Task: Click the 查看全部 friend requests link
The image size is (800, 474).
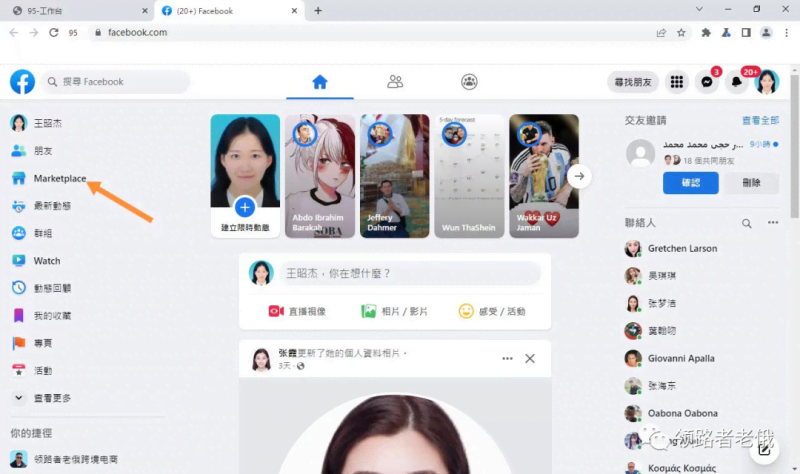Action: [760, 120]
